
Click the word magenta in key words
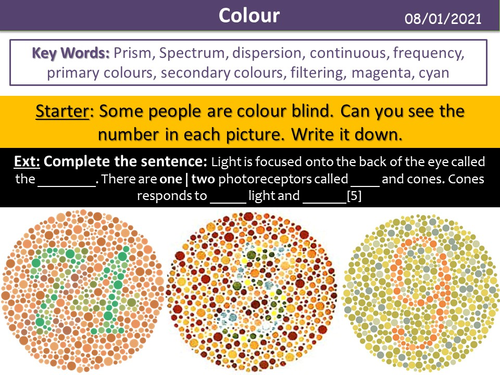click(x=381, y=73)
